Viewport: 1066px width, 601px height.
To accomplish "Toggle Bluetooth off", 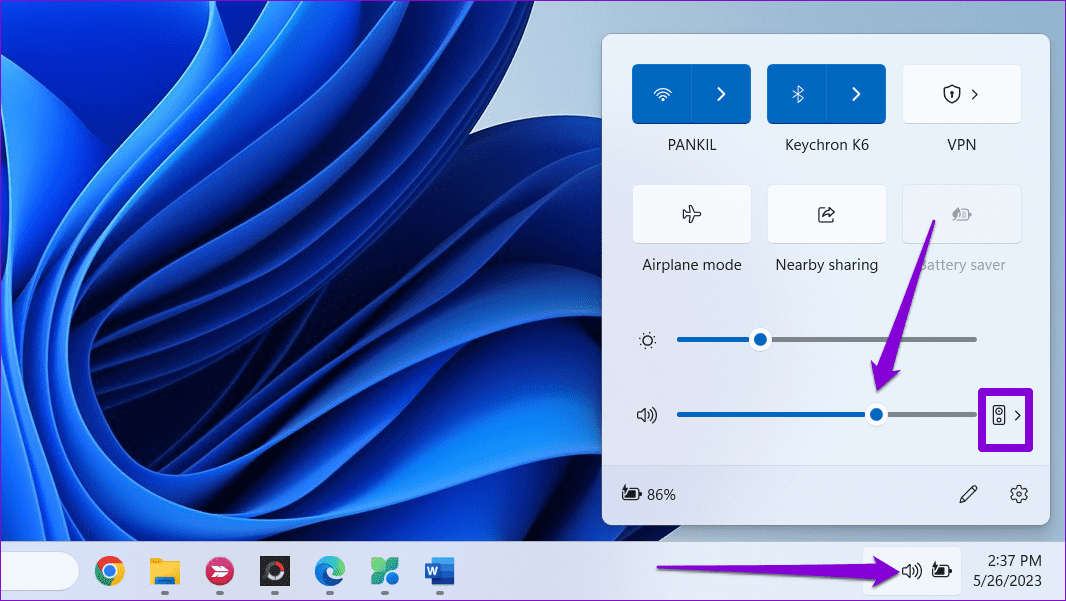I will pyautogui.click(x=797, y=94).
